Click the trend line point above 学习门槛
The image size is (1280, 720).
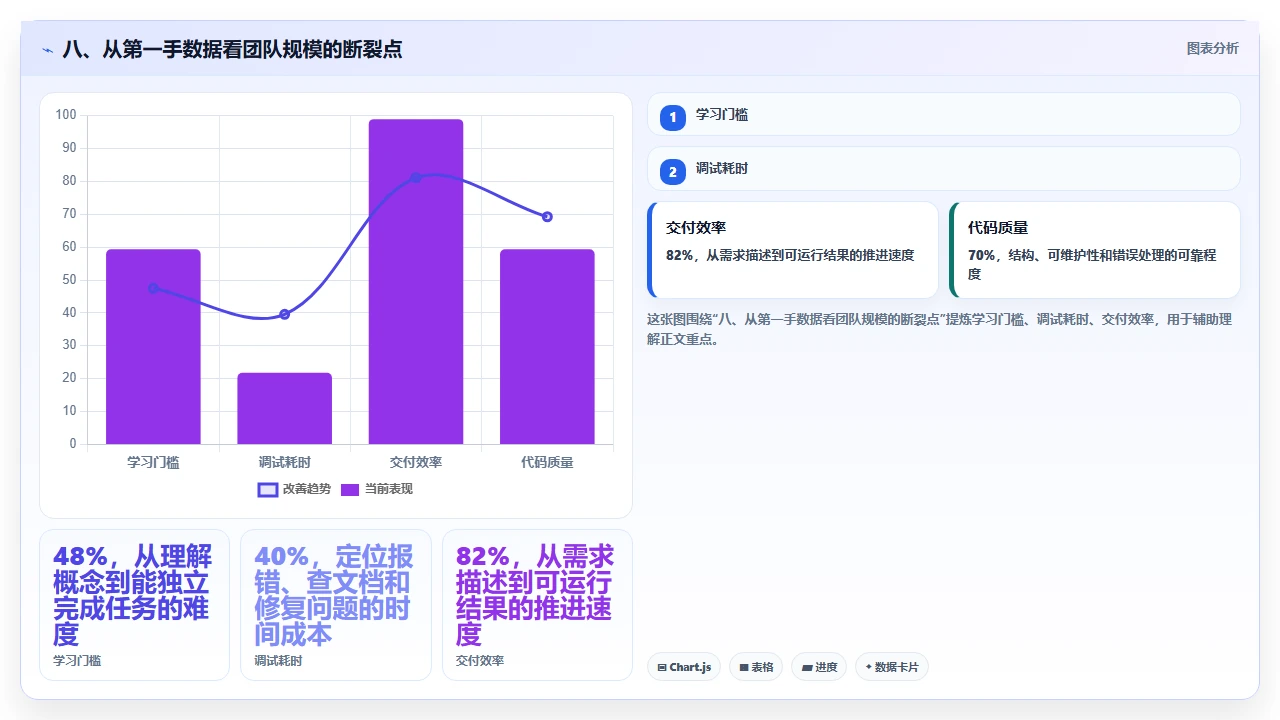(153, 288)
